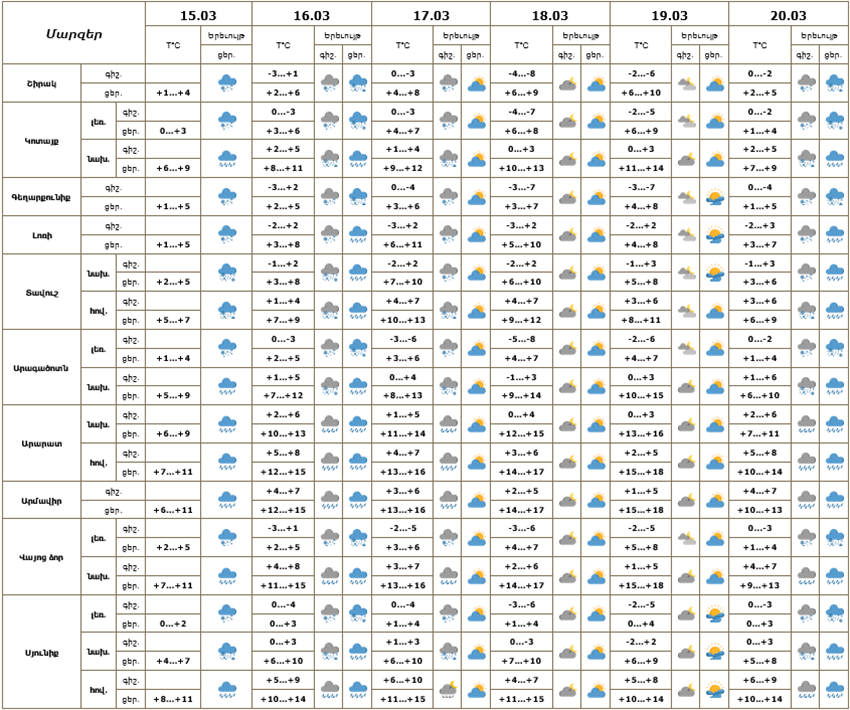Select Կոտայք նախ. 17.03 daytime partly-sunny icon
Image resolution: width=850 pixels, height=710 pixels.
point(477,159)
